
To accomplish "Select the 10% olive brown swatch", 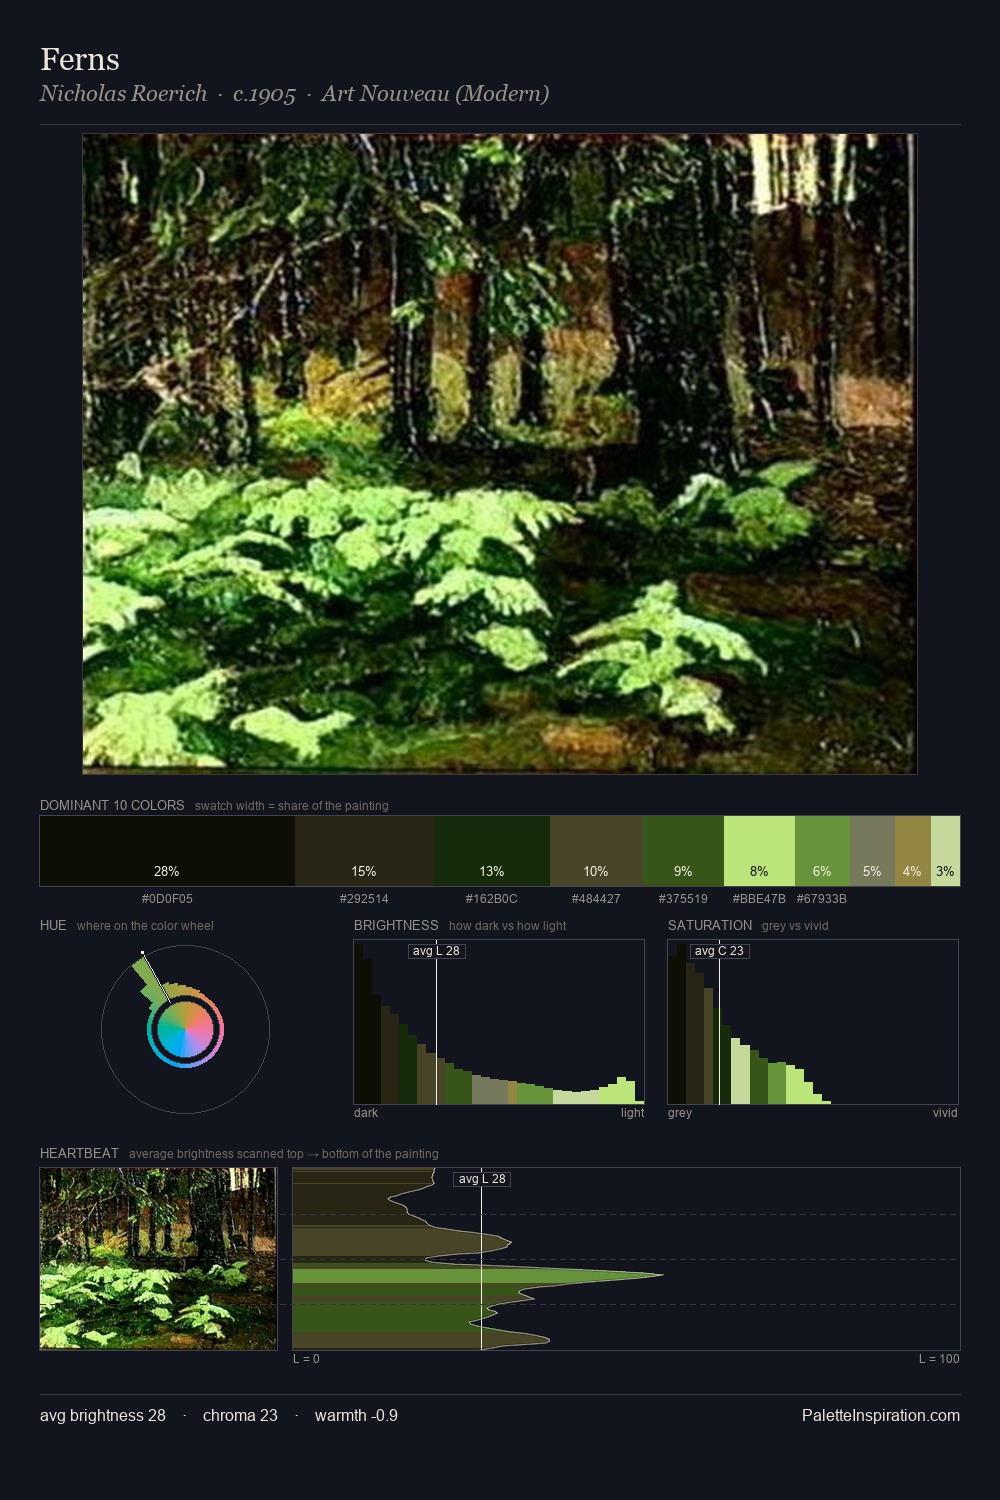I will [x=596, y=851].
